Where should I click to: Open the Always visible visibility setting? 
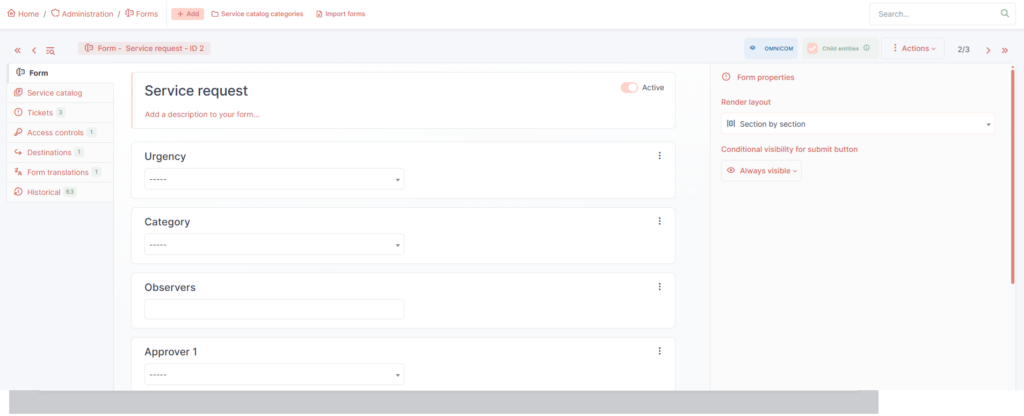(761, 171)
